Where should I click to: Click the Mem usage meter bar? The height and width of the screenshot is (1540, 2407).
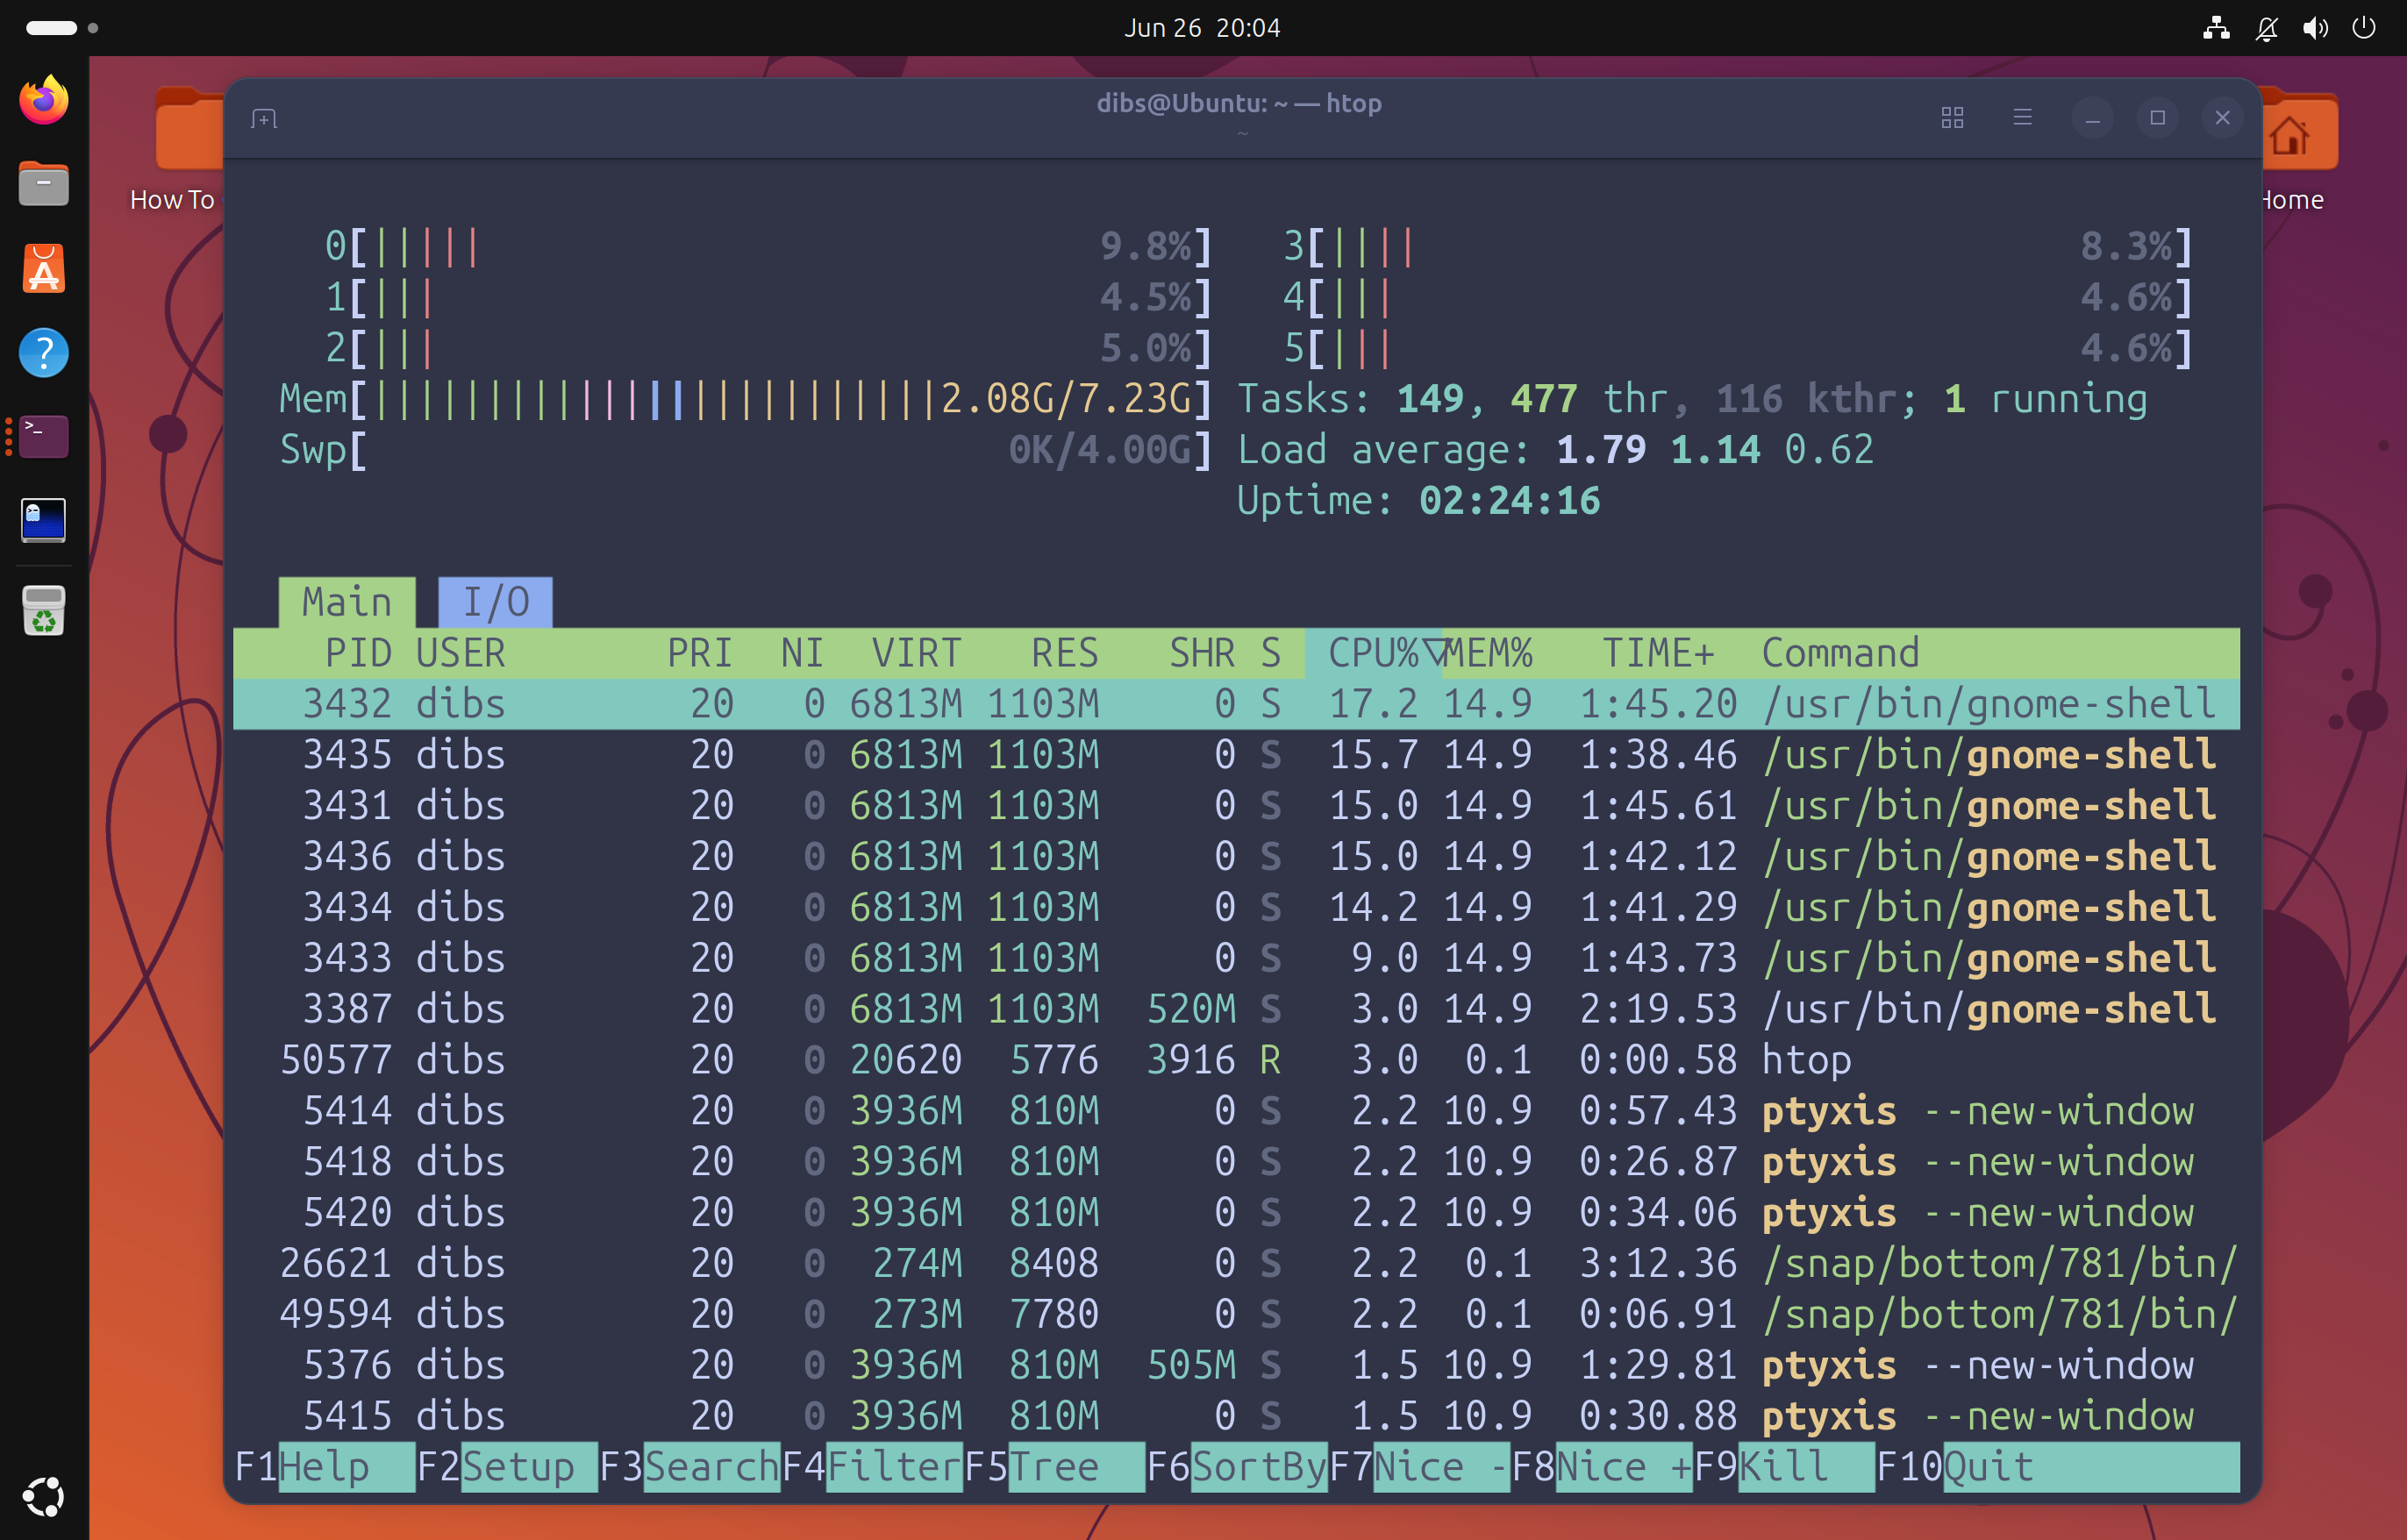pos(745,399)
